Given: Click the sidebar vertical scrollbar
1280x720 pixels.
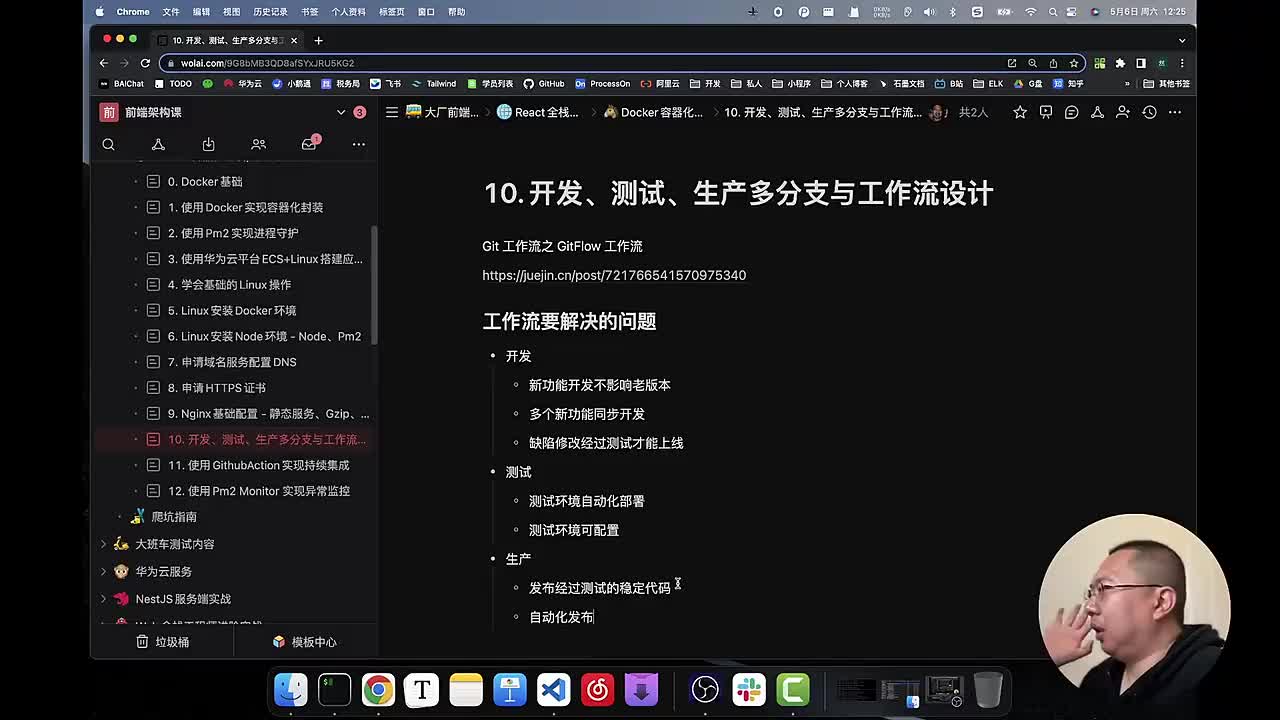Looking at the screenshot, I should tap(375, 285).
